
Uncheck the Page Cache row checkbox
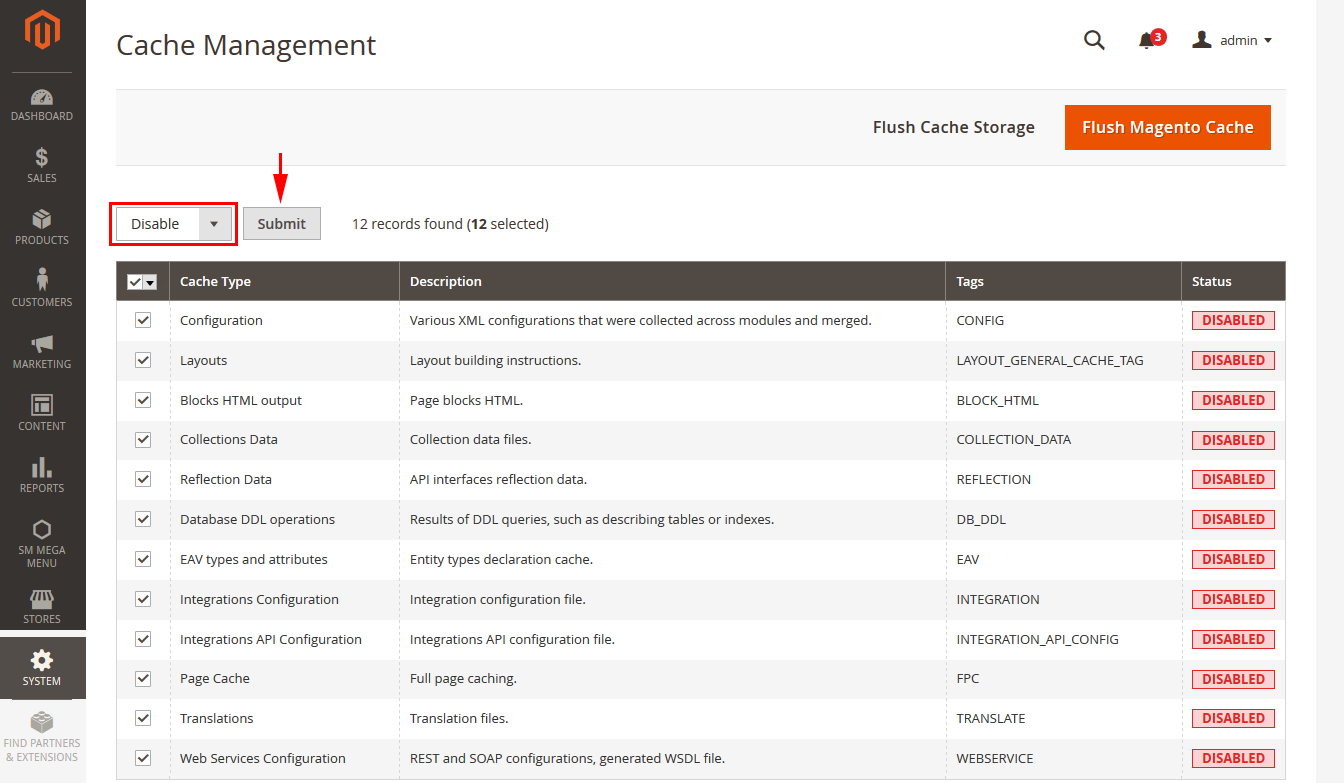pos(143,678)
